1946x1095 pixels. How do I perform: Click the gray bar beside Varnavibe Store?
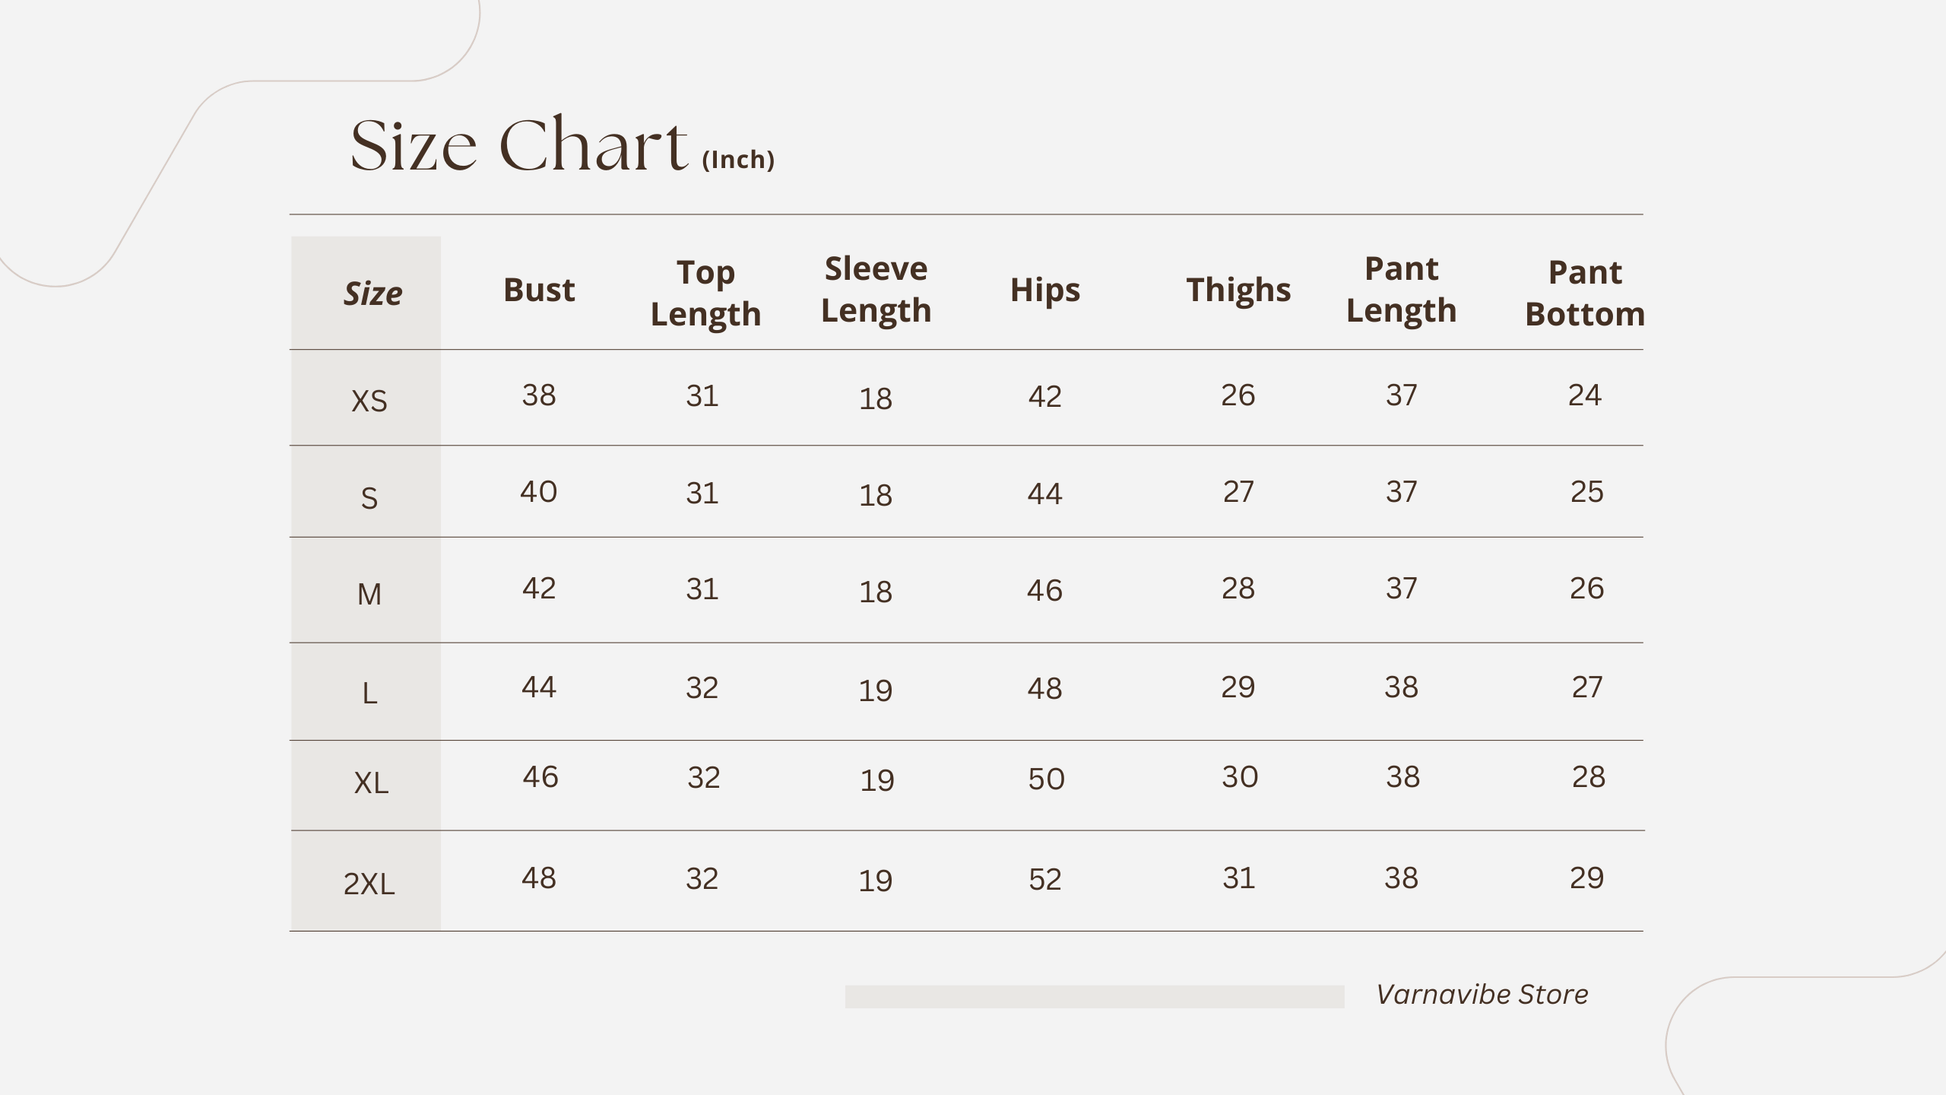click(1094, 997)
